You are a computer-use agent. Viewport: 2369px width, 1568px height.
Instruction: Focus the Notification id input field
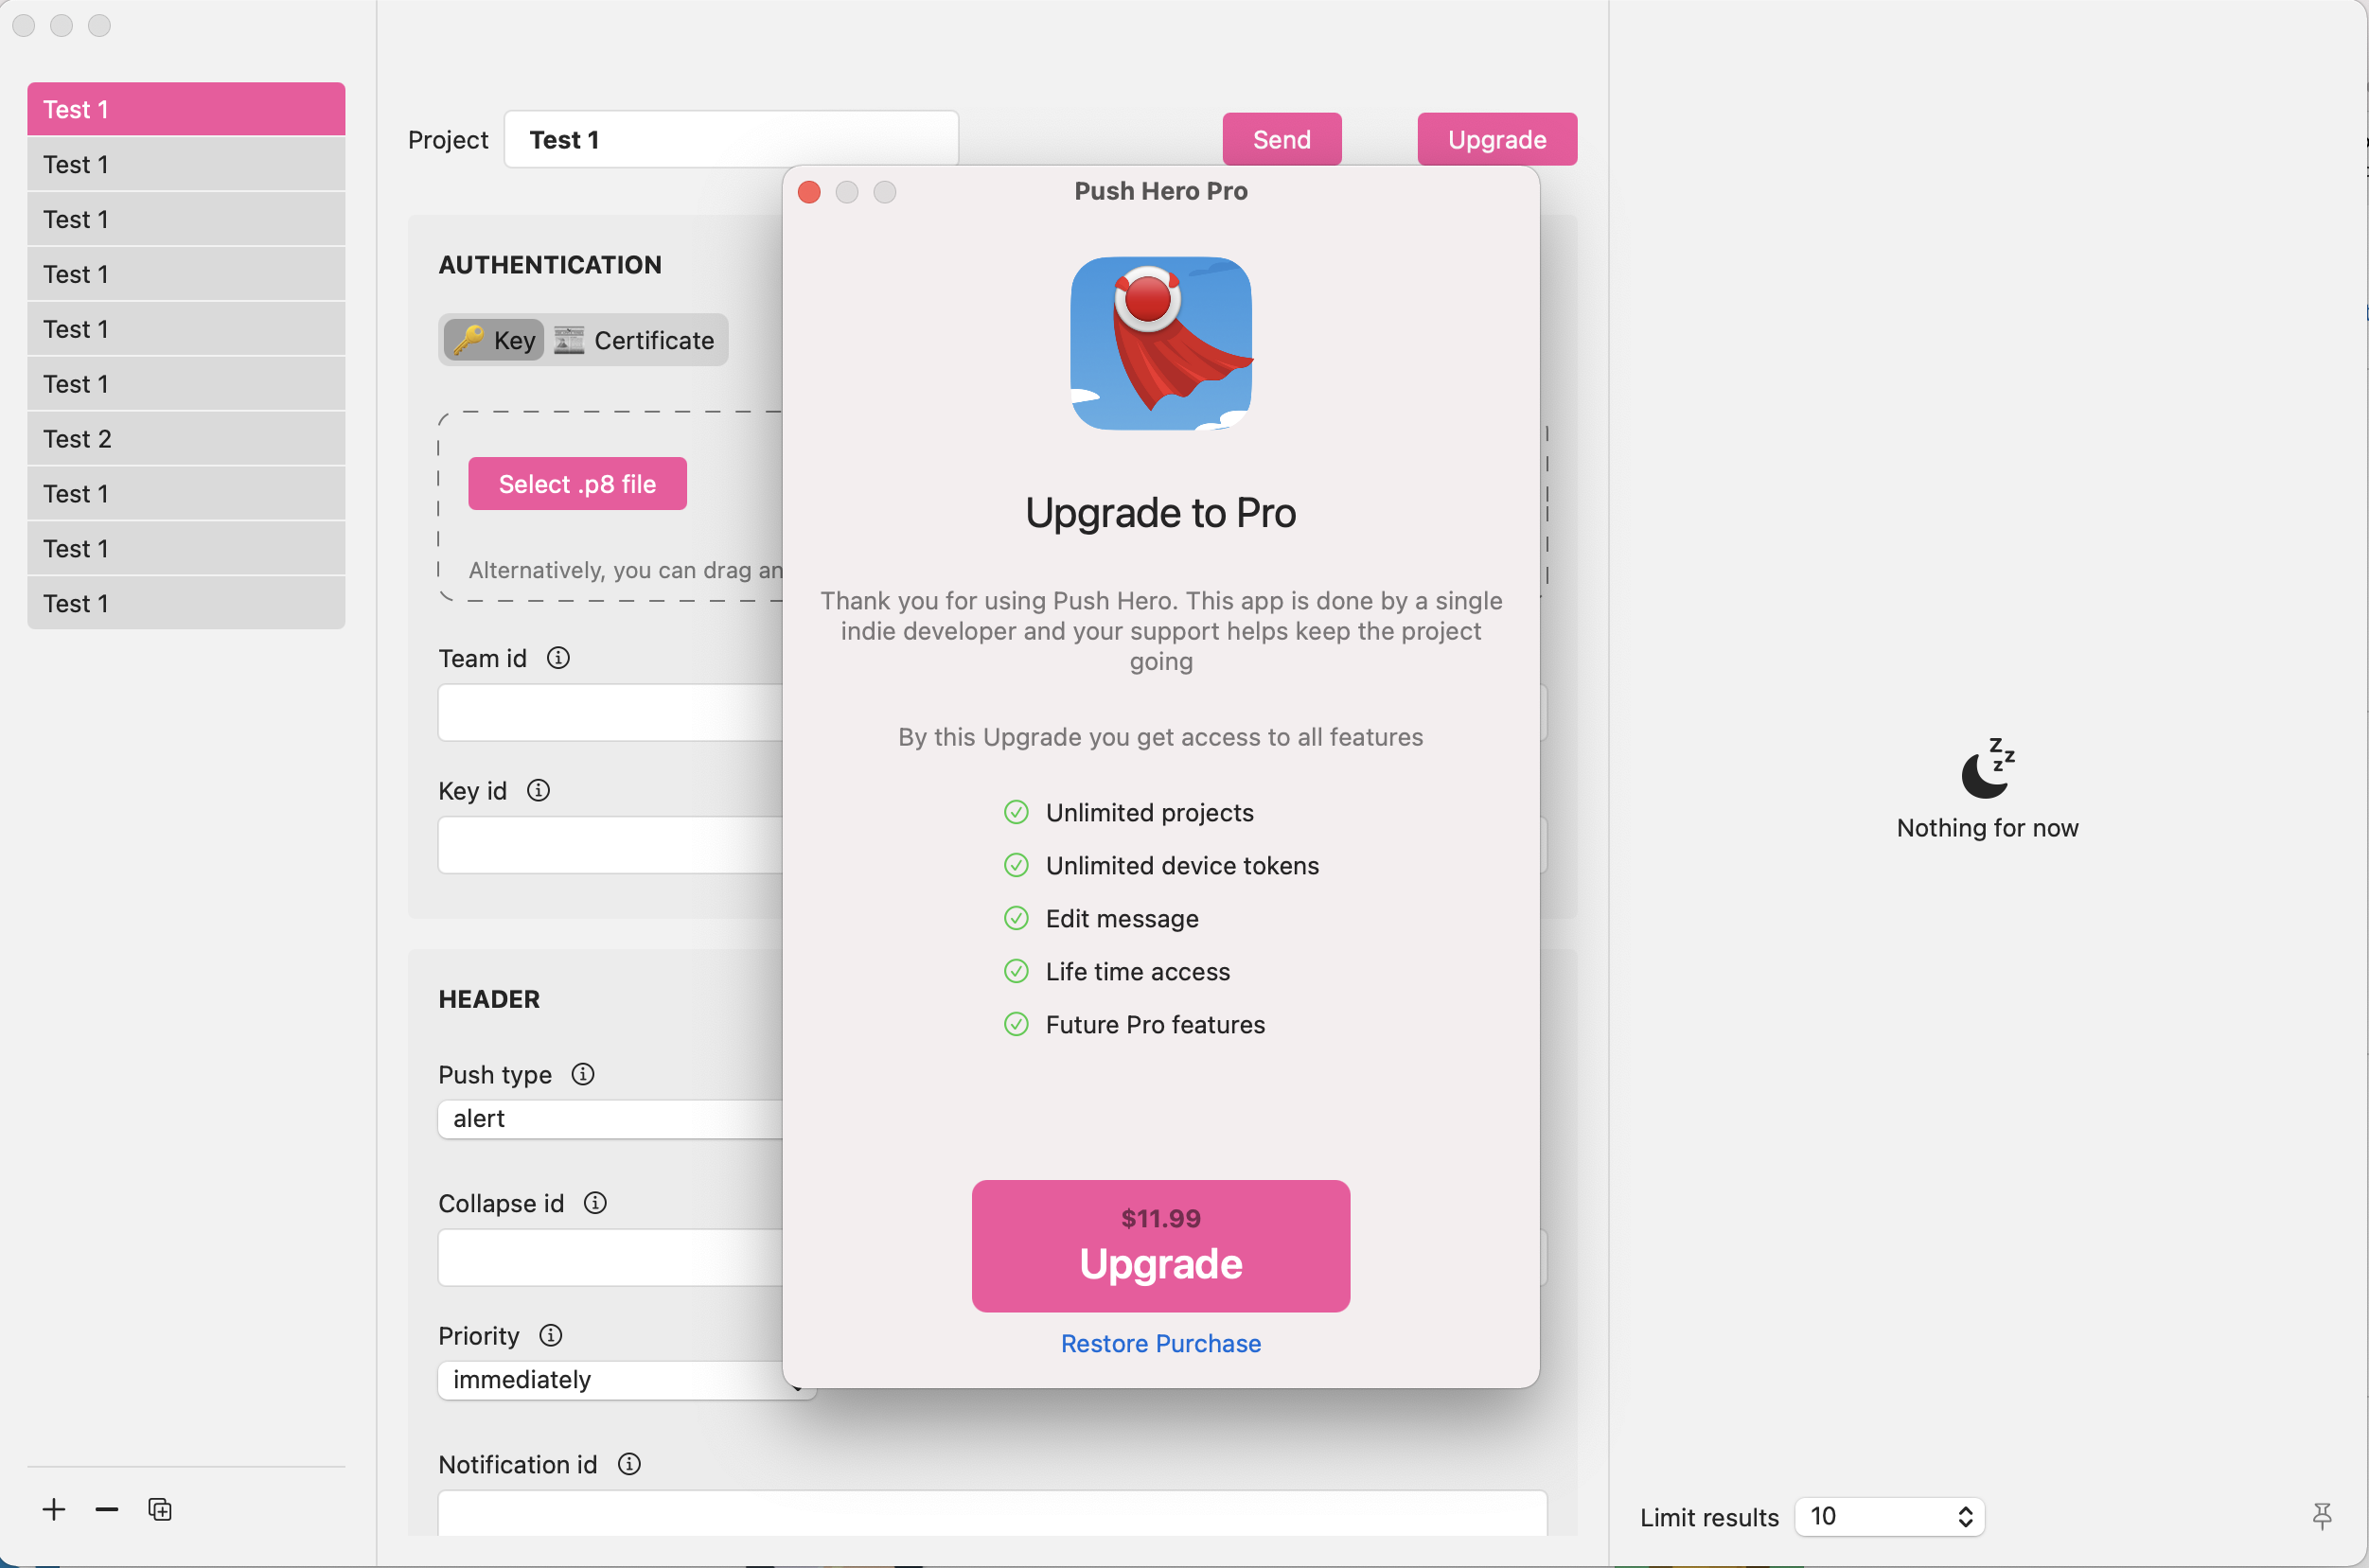(993, 1513)
